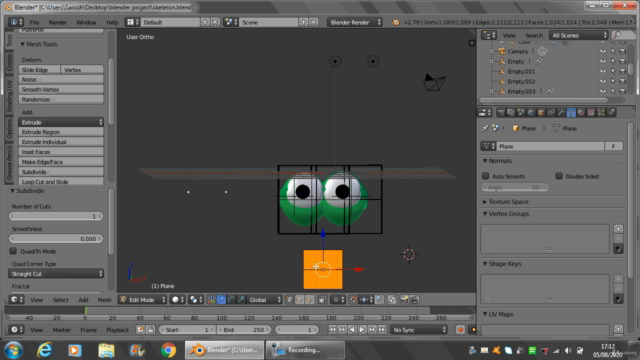This screenshot has height=360, width=640.
Task: Switch to edge select mode
Action: pos(299,300)
